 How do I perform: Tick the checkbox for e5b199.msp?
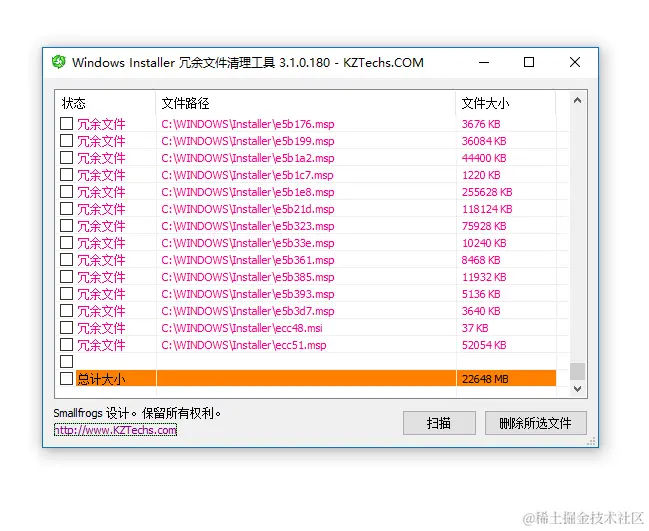coord(66,140)
